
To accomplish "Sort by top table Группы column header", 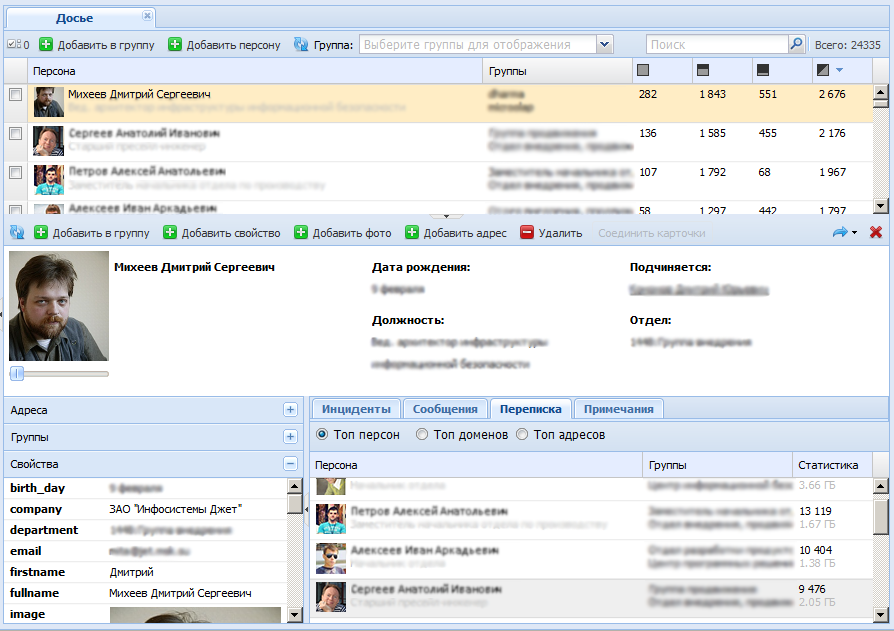I will point(558,71).
